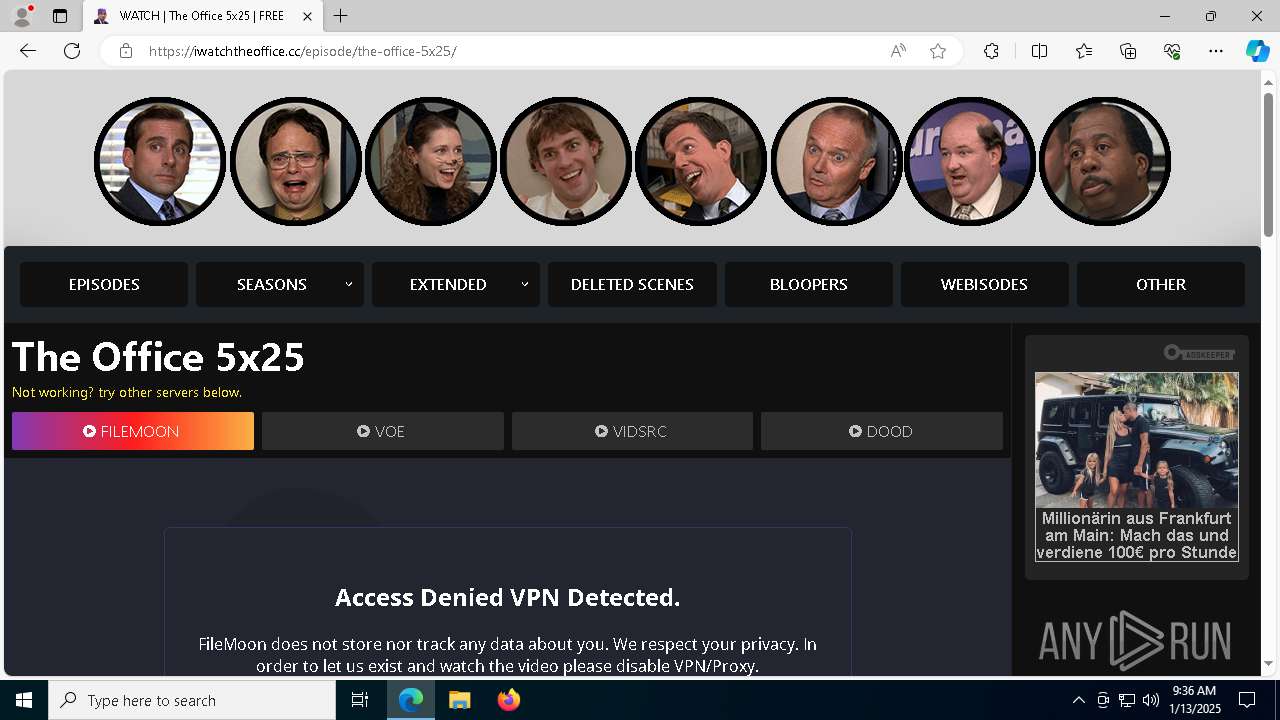View site information lock icon
The image size is (1280, 720).
click(126, 51)
